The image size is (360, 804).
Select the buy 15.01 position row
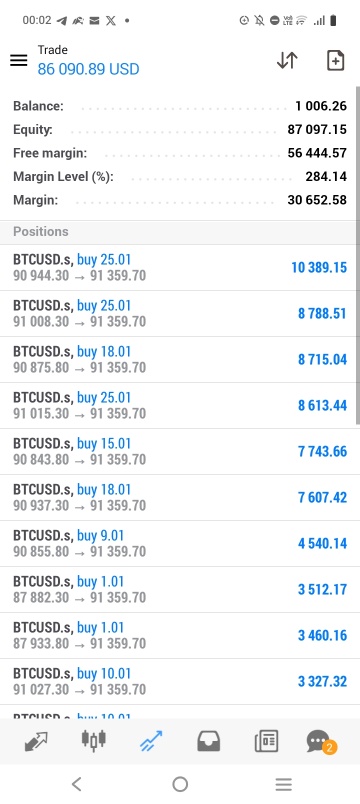pos(178,452)
